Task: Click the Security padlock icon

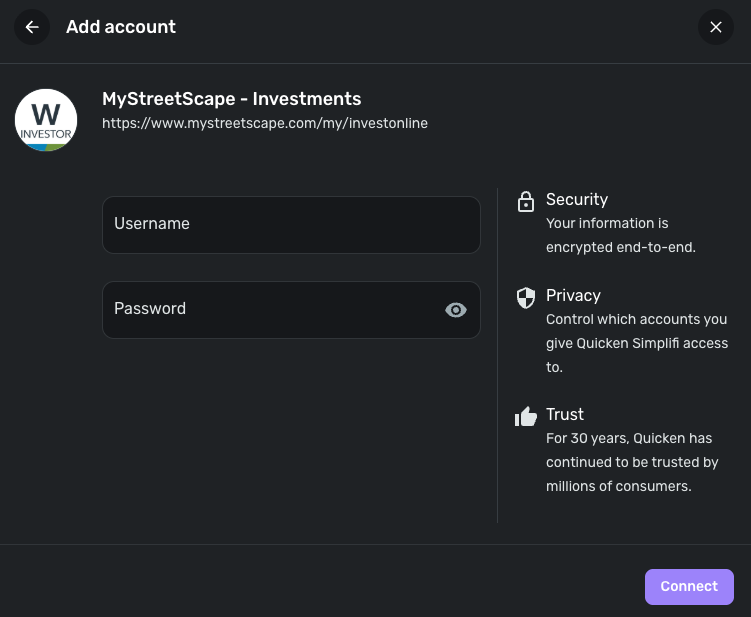Action: coord(525,202)
